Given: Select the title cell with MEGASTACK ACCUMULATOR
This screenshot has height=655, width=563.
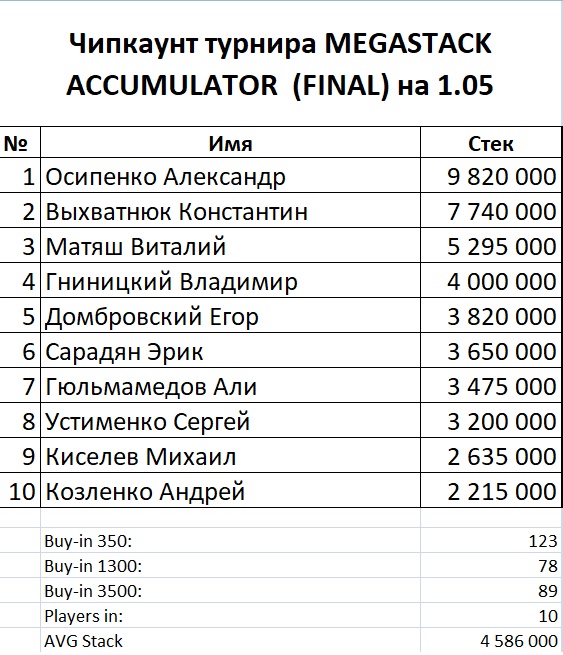Looking at the screenshot, I should pos(280,64).
